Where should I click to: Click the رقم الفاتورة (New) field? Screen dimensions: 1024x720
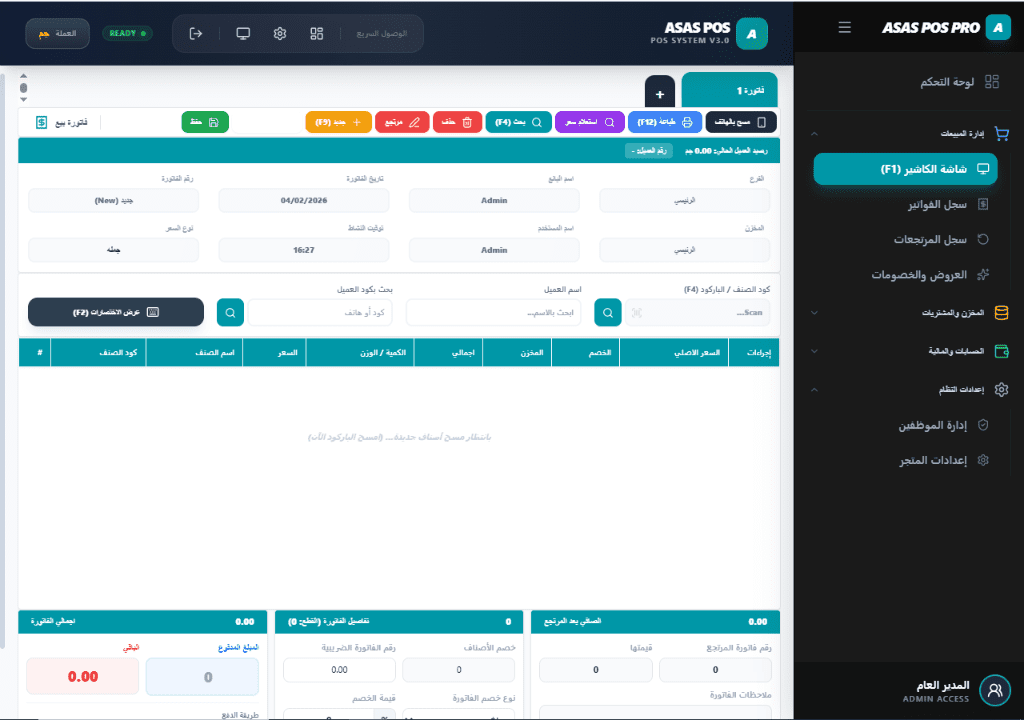tap(114, 201)
